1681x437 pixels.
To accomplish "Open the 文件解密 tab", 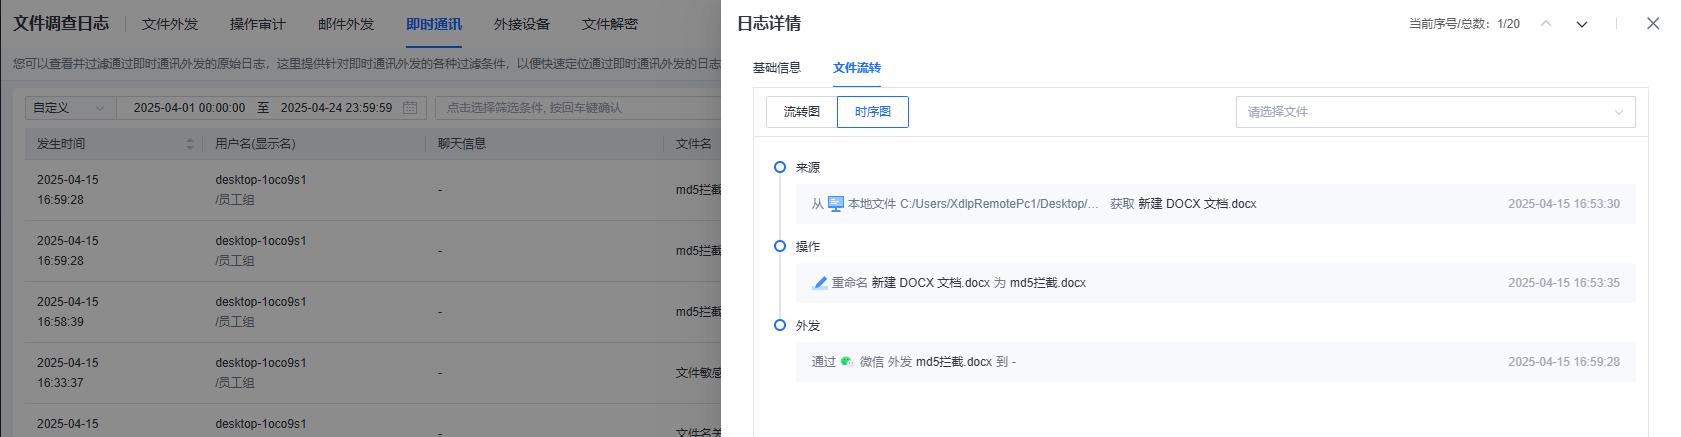I will [610, 24].
